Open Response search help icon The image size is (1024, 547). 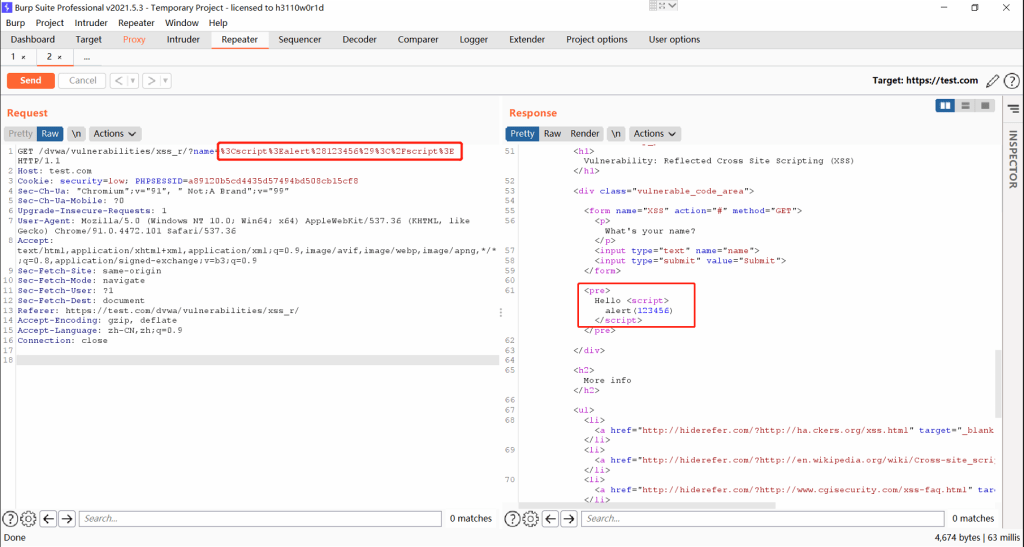[513, 519]
